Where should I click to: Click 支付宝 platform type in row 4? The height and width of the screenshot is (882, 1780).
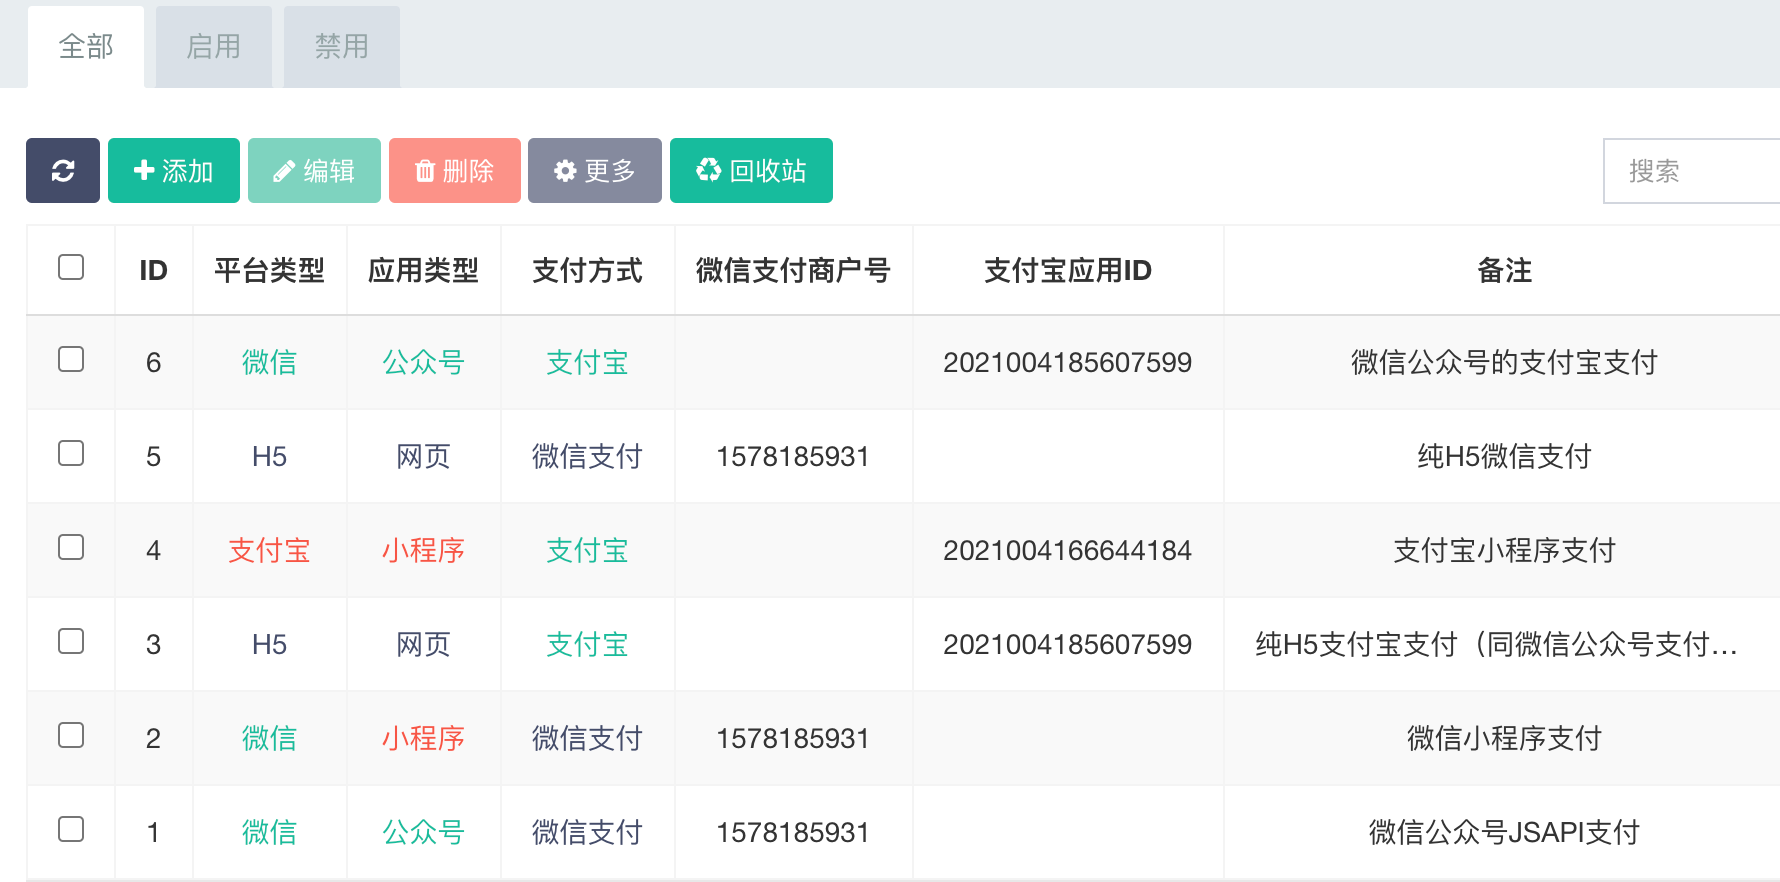pos(269,550)
